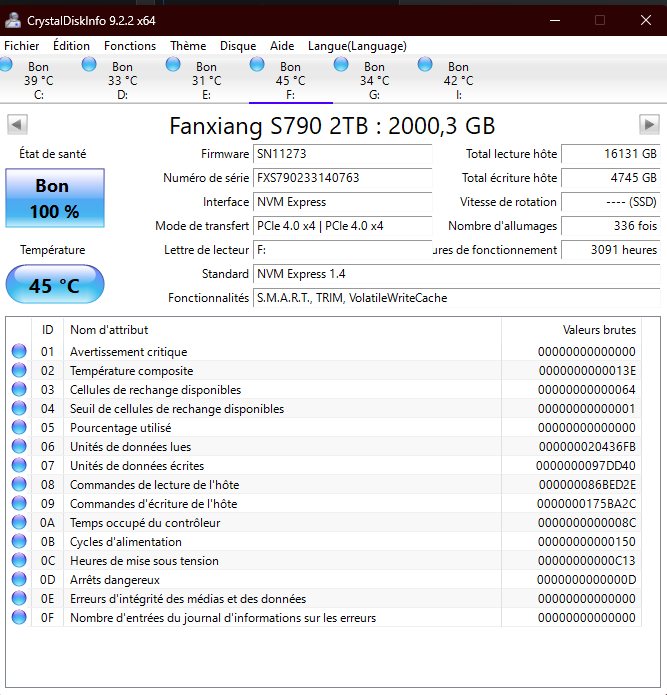Open the Langue(Language) menu
667x695 pixels.
357,46
